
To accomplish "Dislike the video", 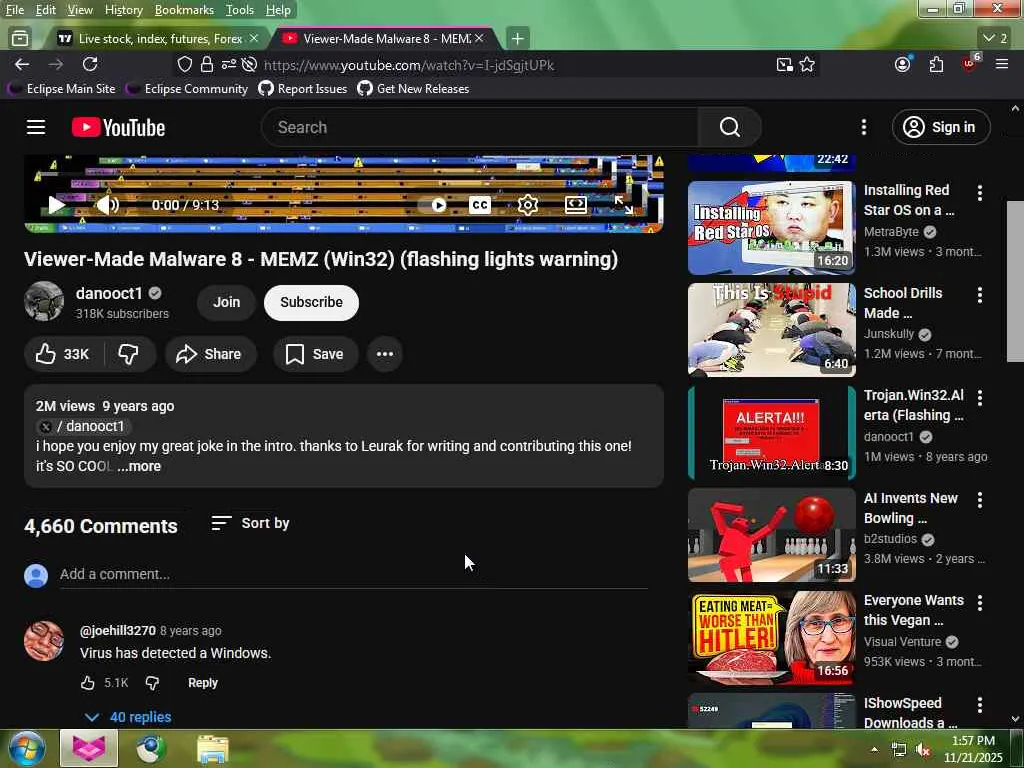I will pos(129,354).
